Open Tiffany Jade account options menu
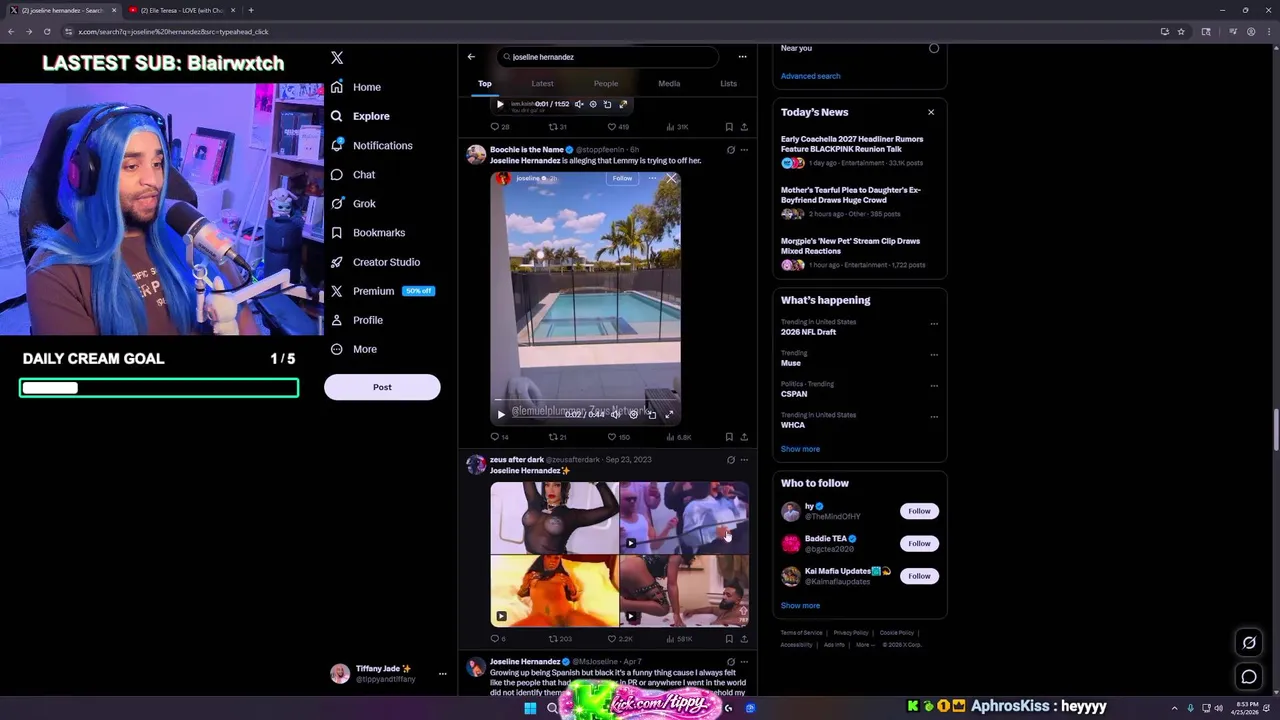 tap(442, 674)
